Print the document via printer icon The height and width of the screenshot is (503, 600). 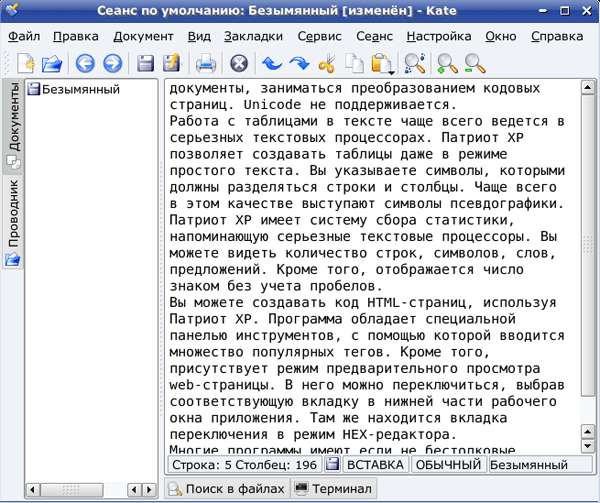pos(205,64)
